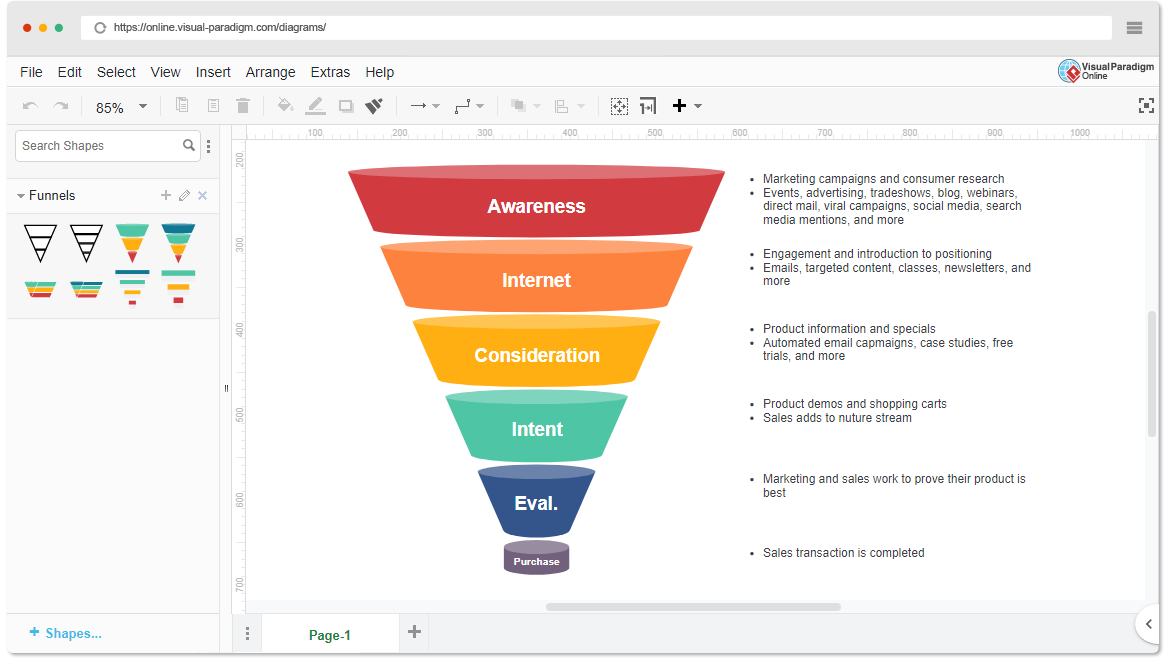Select dark blue-top colored funnel thumbnail
The width and height of the screenshot is (1170, 665).
coord(178,243)
